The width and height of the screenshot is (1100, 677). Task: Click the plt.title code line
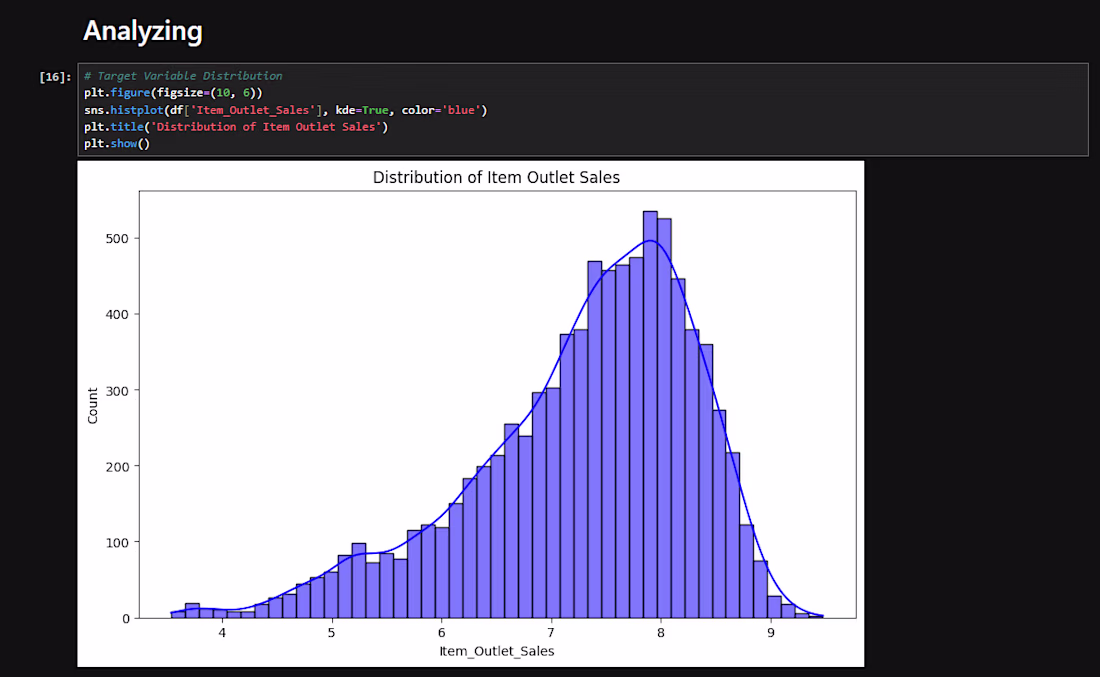coord(236,127)
